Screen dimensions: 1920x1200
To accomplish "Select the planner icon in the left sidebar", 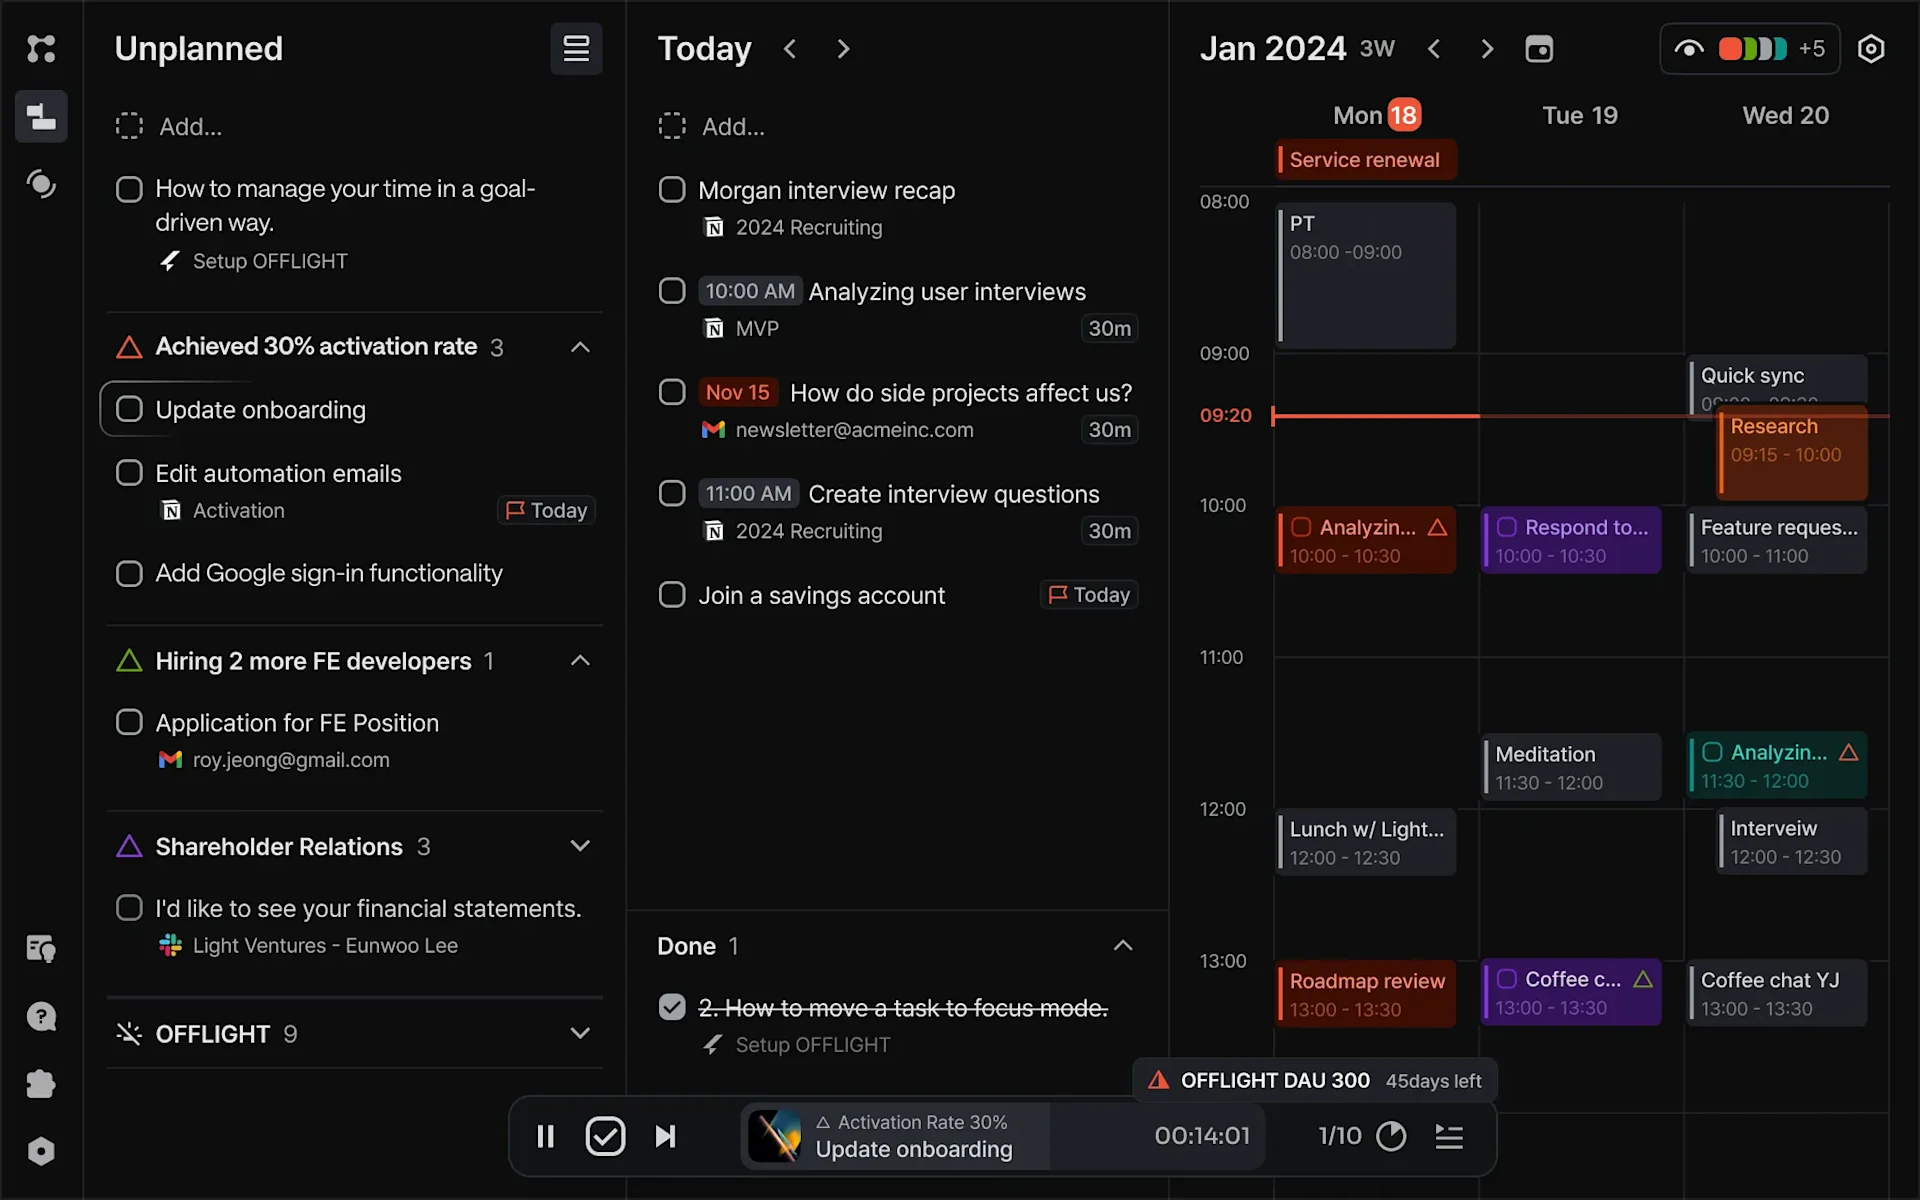I will pos(41,116).
